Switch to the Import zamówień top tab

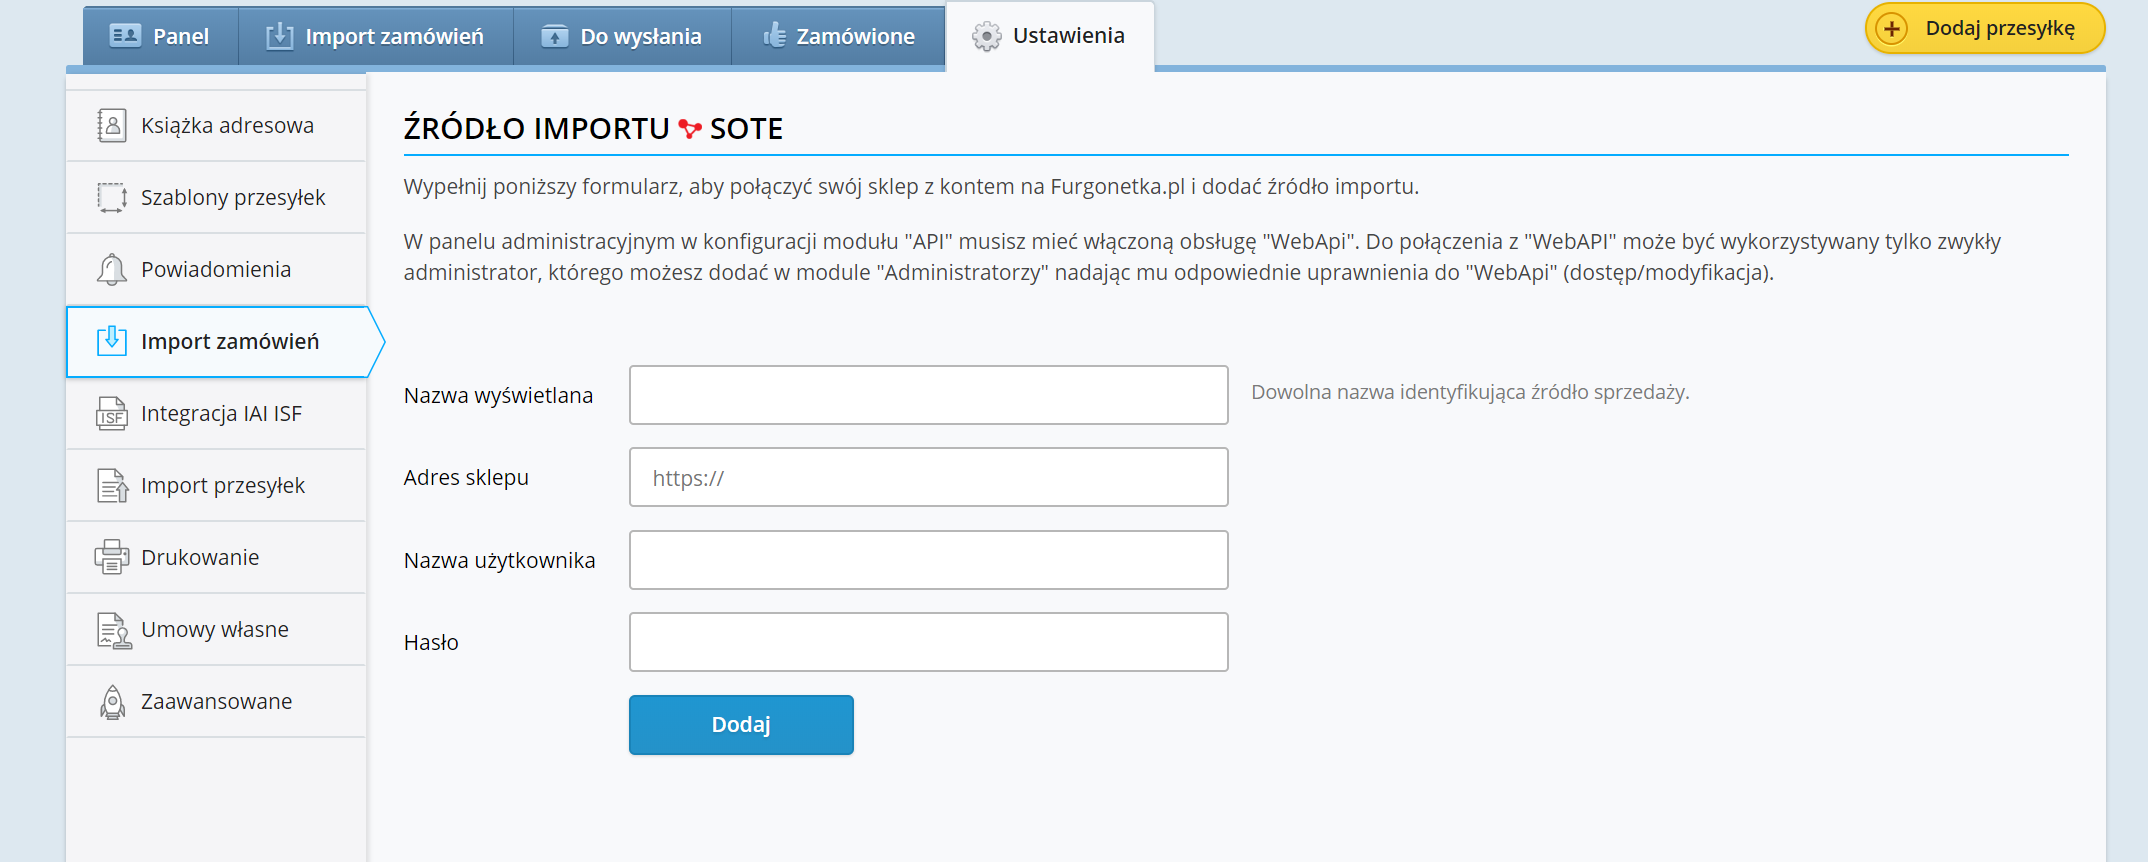coord(376,36)
